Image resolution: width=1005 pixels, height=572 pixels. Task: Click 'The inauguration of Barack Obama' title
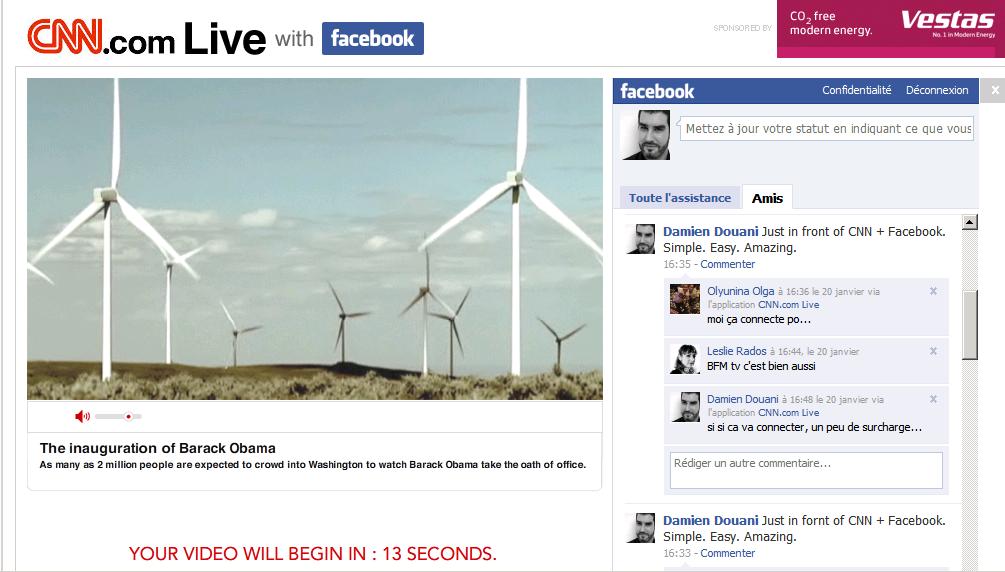pyautogui.click(x=158, y=448)
